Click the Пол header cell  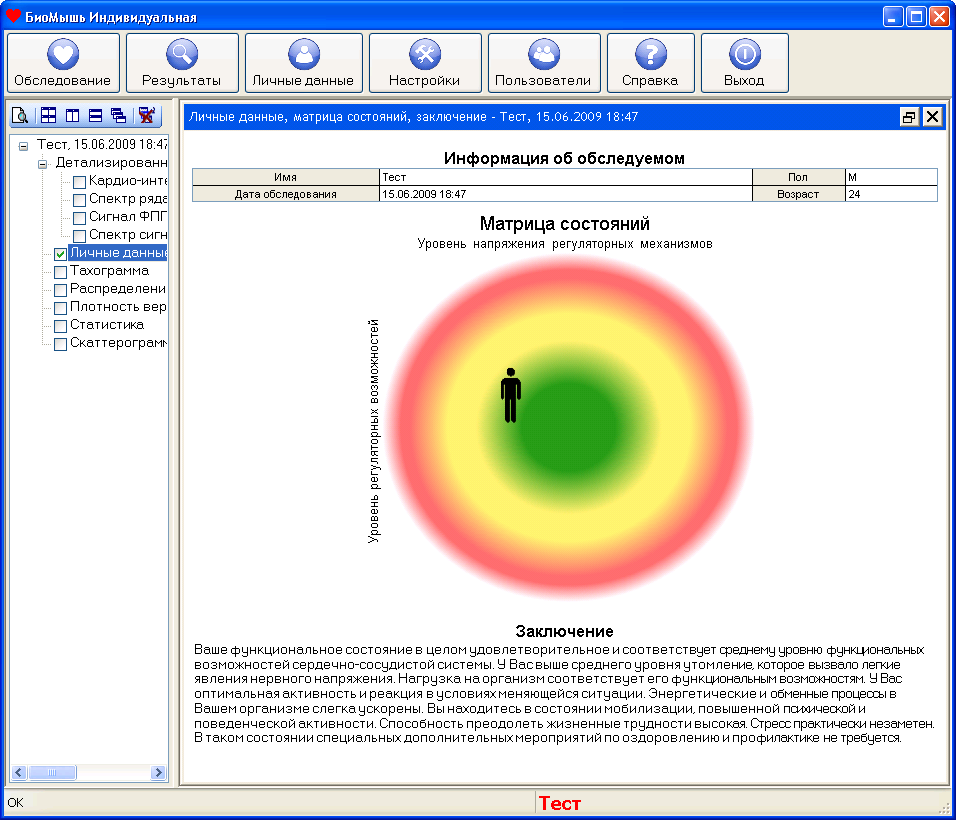click(799, 177)
